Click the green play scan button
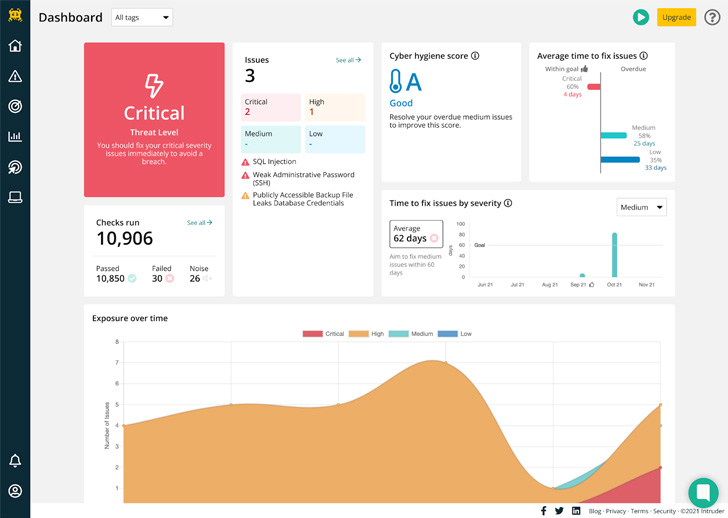Image resolution: width=728 pixels, height=518 pixels. tap(641, 17)
